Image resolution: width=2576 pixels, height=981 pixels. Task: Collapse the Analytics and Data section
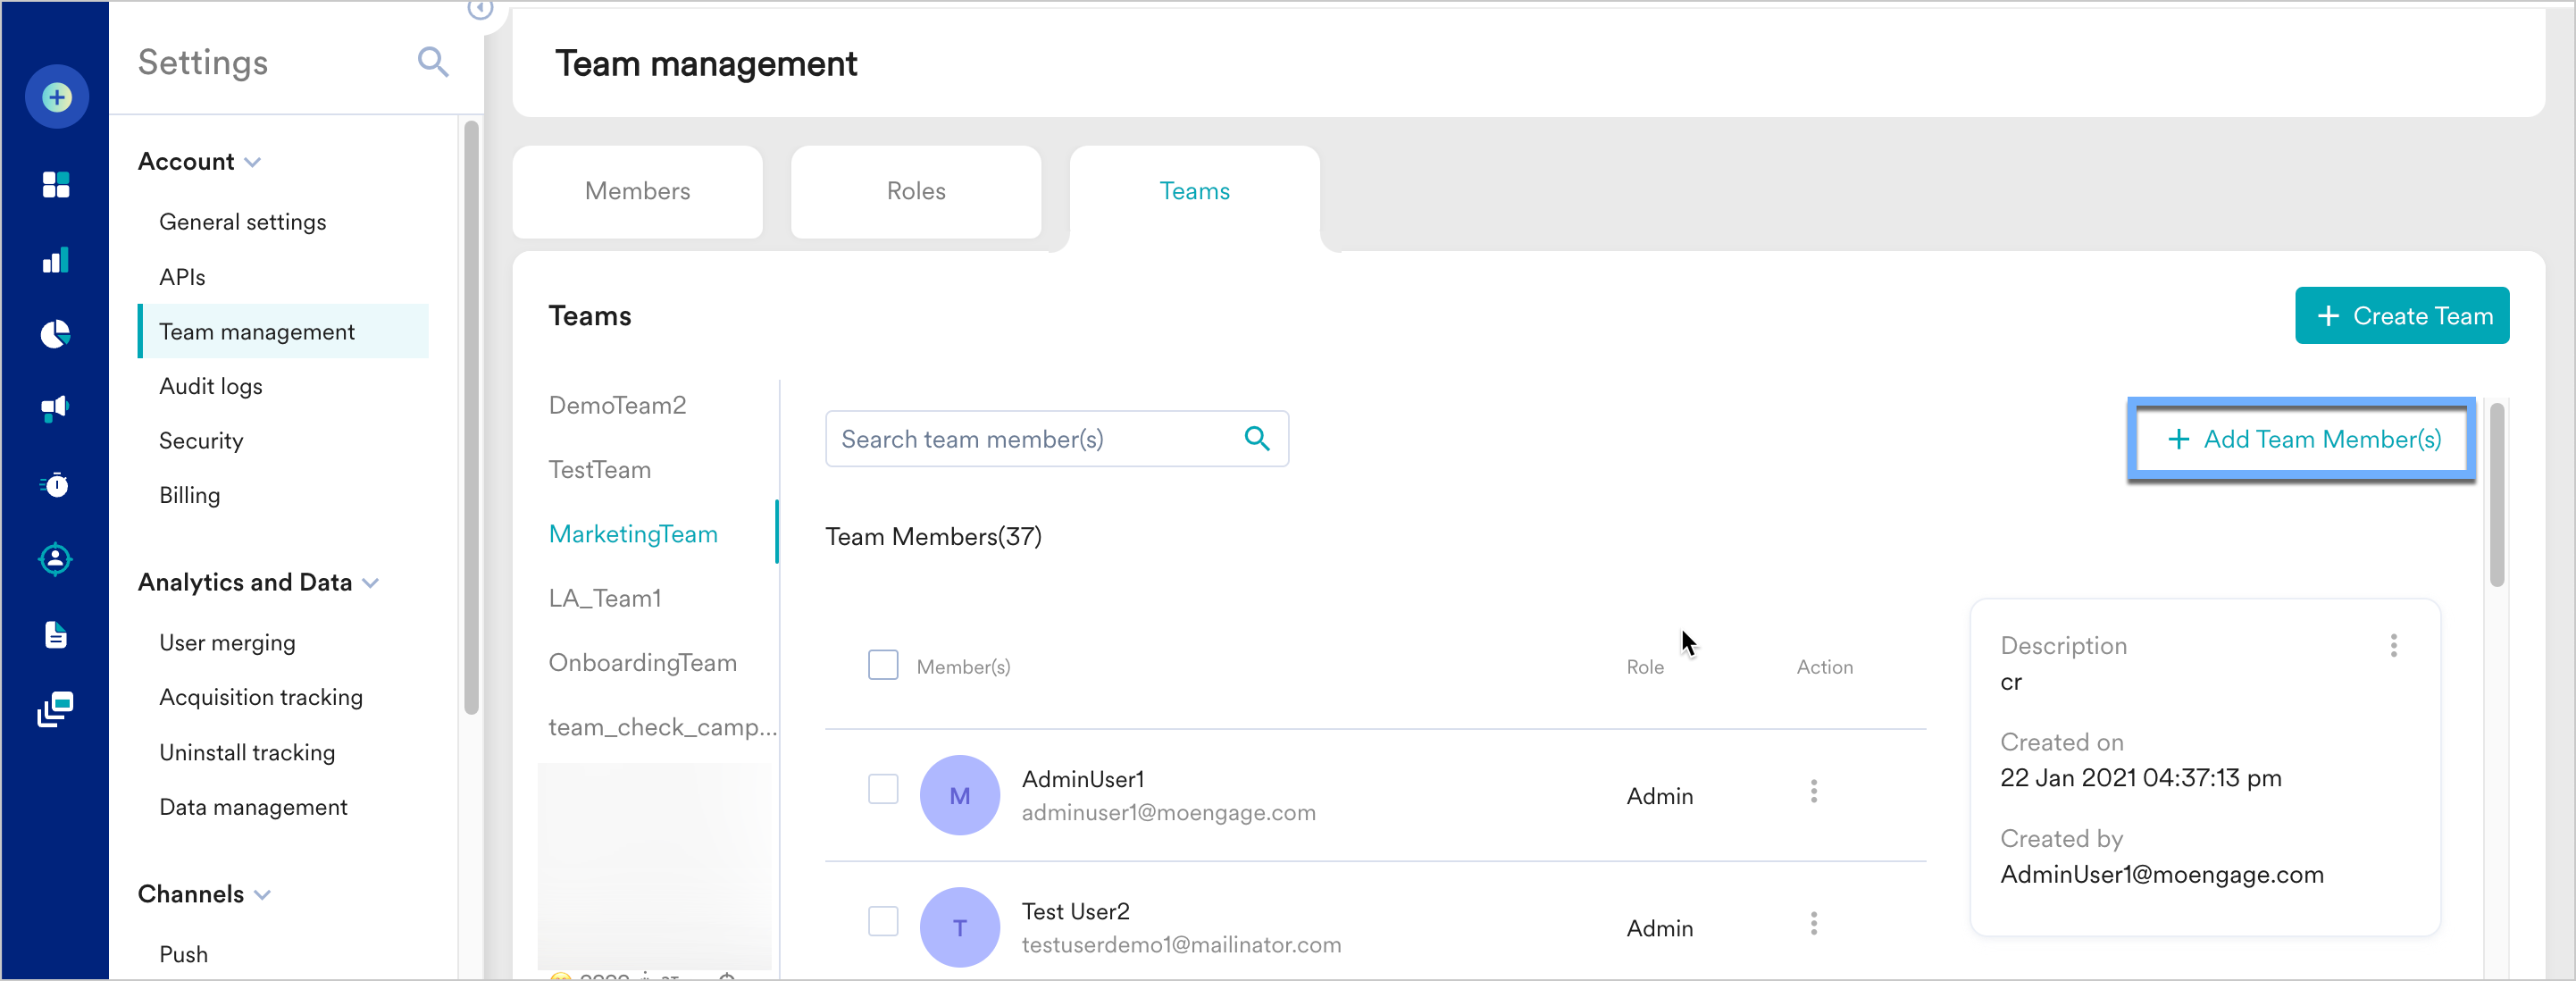click(371, 583)
